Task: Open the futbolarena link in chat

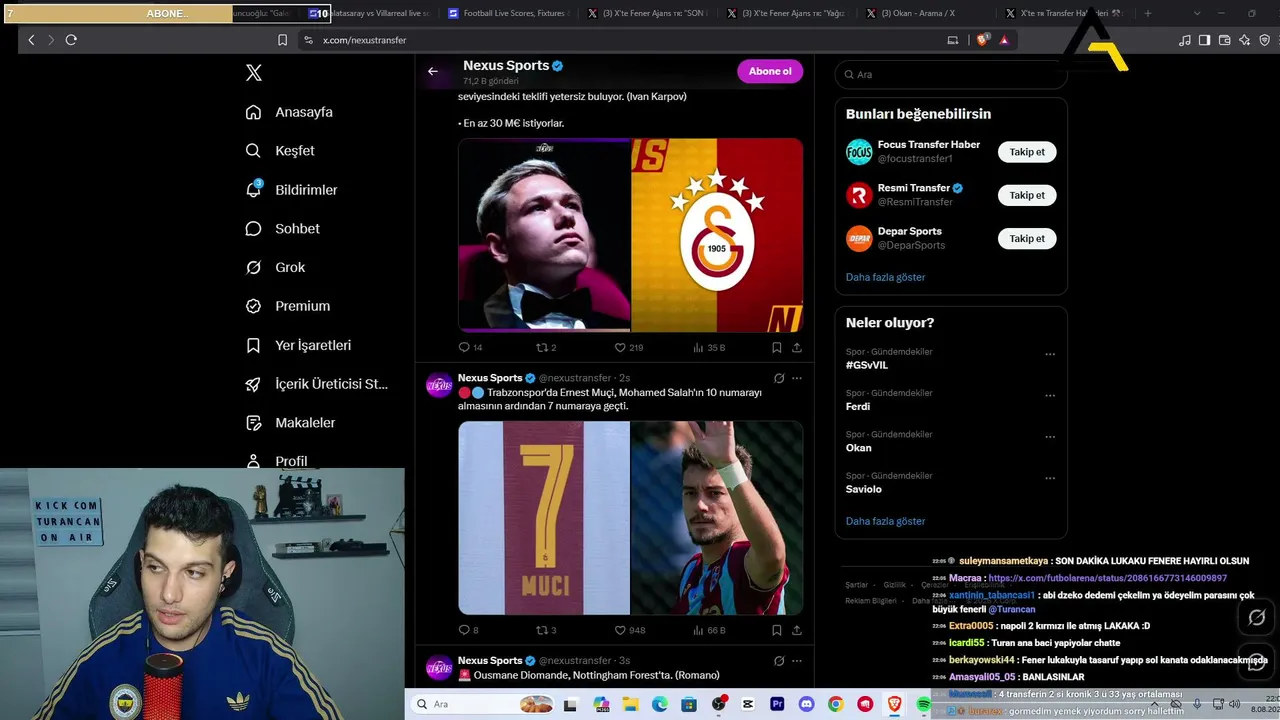Action: coord(1107,578)
